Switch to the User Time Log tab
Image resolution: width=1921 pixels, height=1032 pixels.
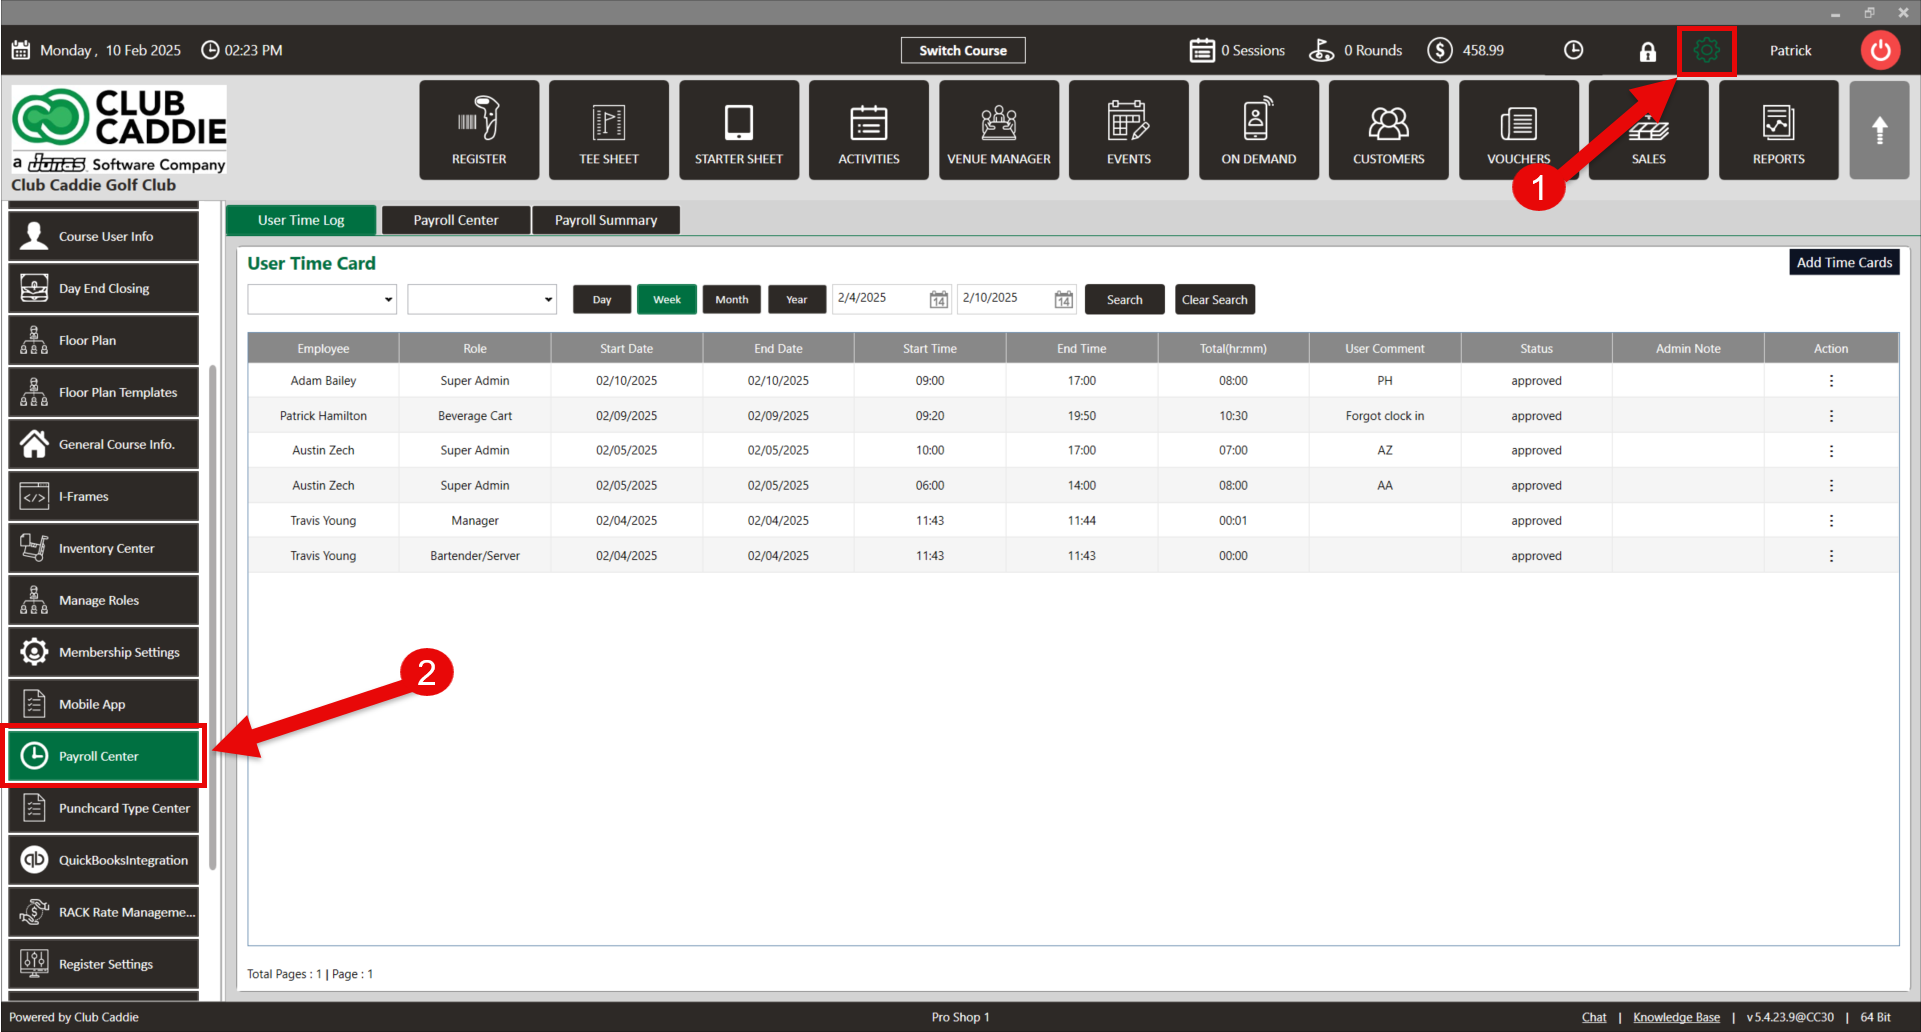301,220
